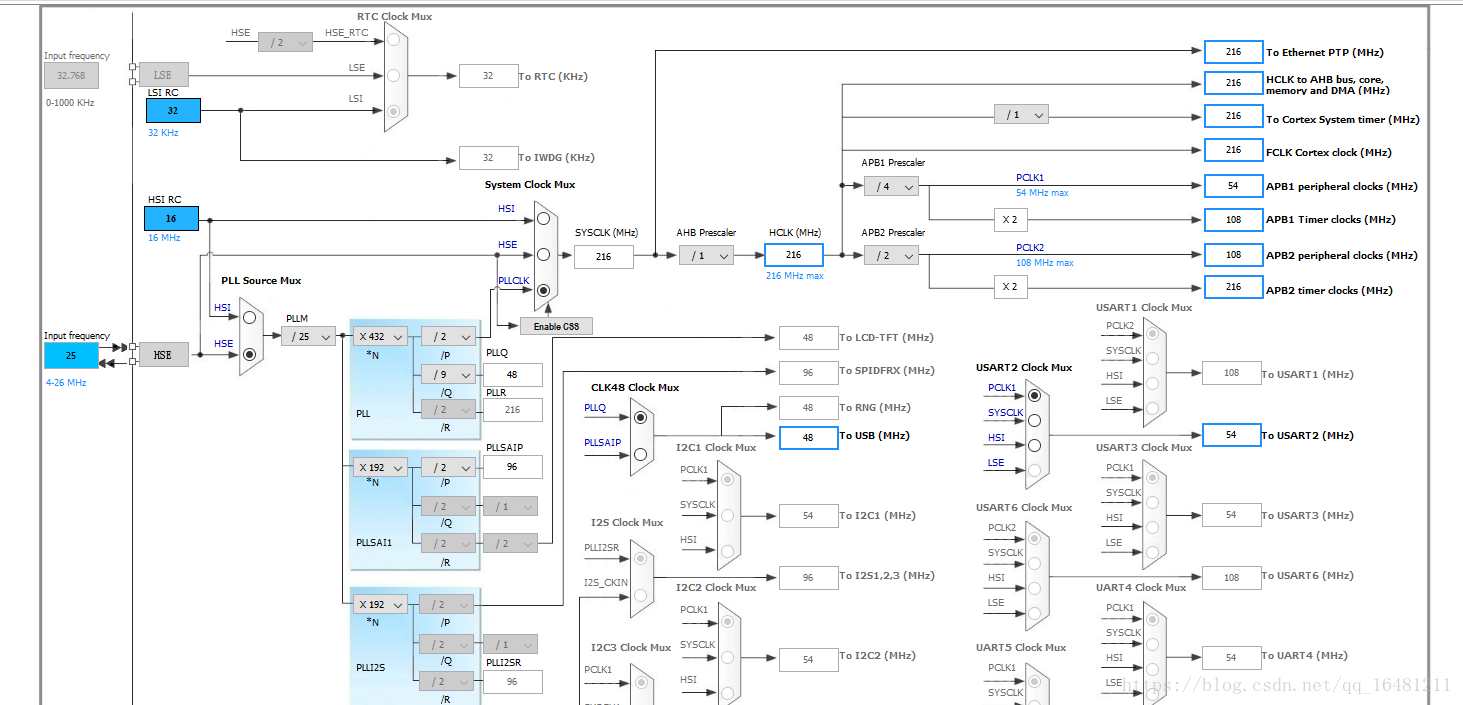Select HSE_RTC in RTC Clock Mux
This screenshot has width=1463, height=705.
pyautogui.click(x=394, y=41)
